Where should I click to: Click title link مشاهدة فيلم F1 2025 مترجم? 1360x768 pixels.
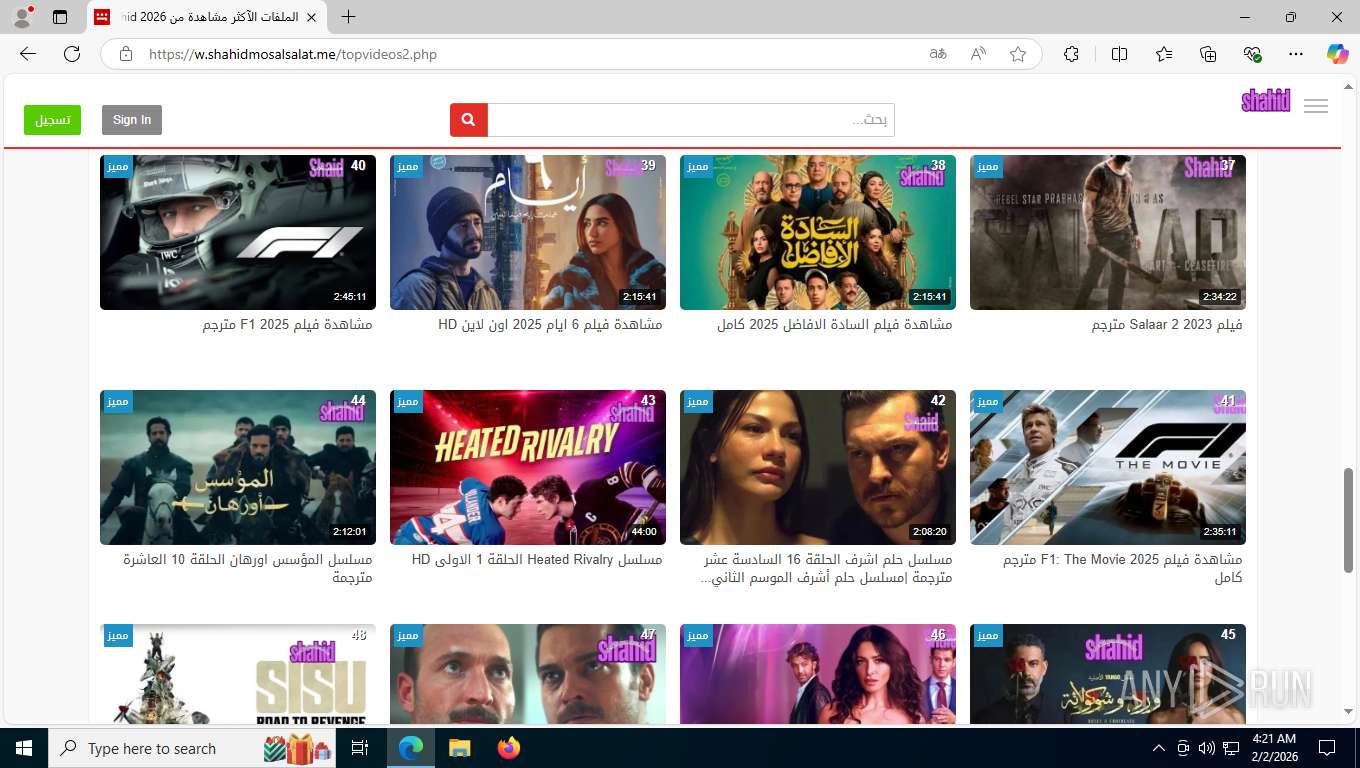(288, 325)
